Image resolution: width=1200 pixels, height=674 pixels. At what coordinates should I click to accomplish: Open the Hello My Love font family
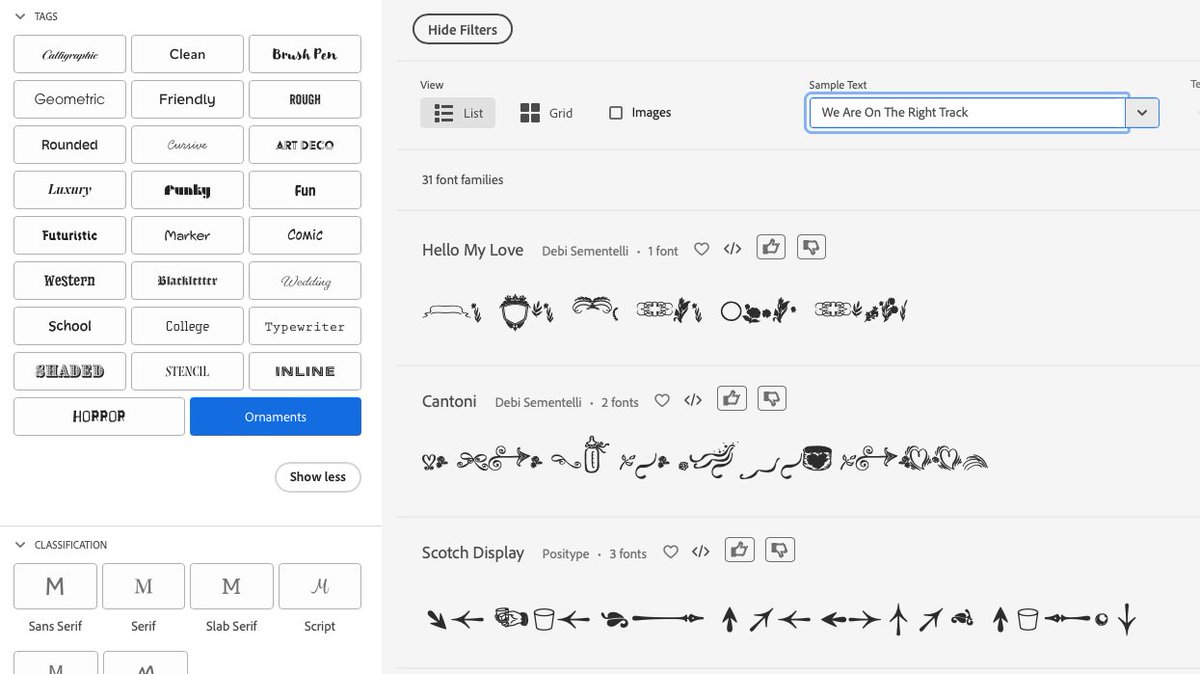[x=473, y=250]
